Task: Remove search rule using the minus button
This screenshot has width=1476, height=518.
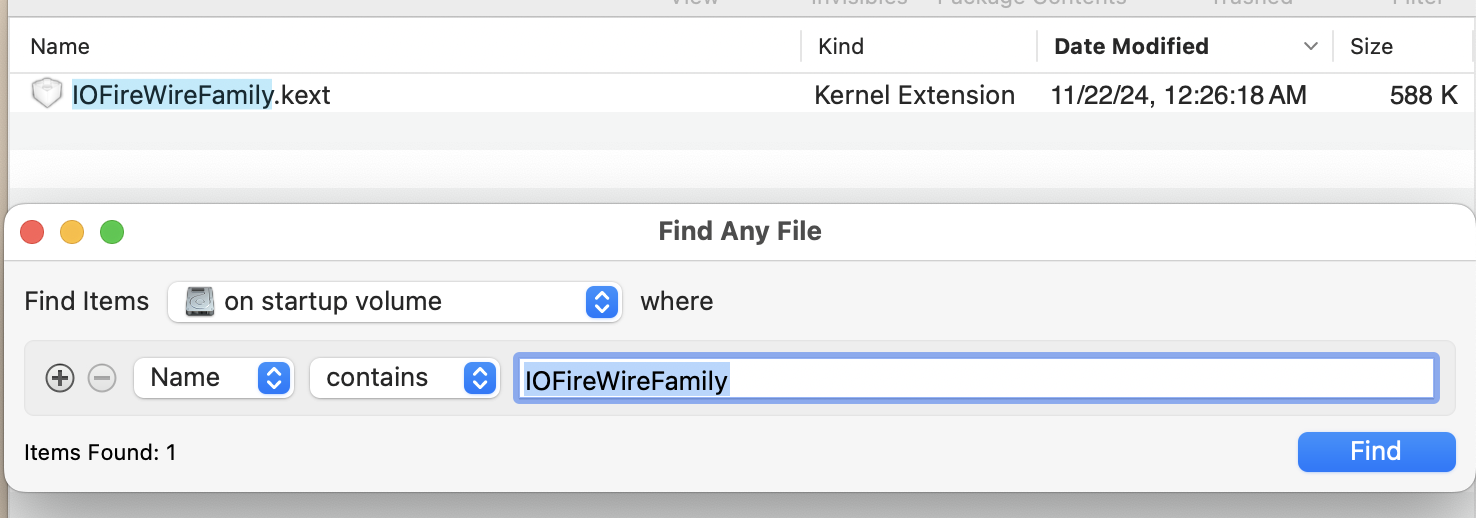Action: point(102,378)
